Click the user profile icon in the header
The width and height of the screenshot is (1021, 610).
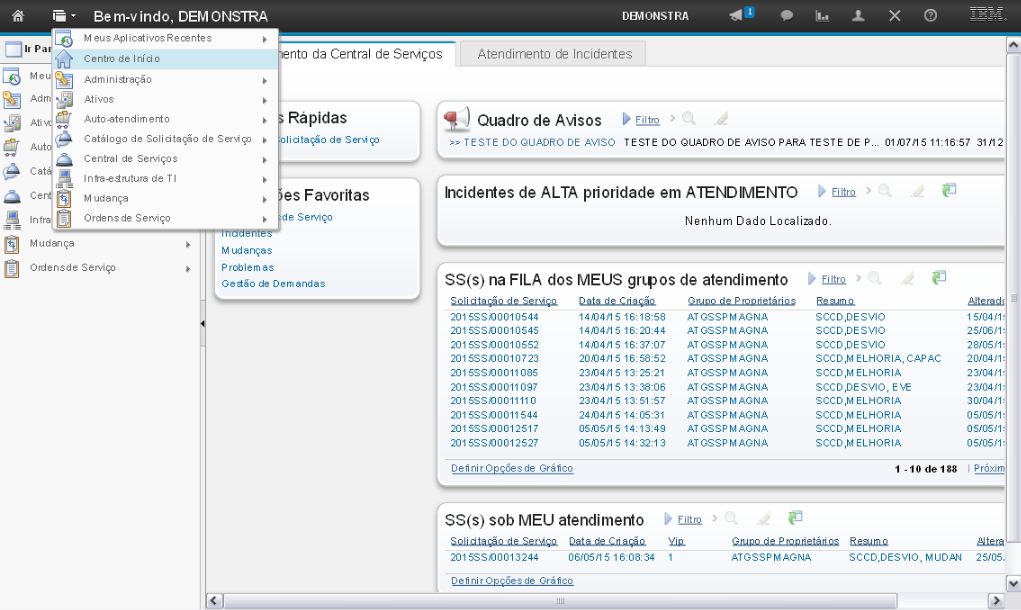[858, 16]
